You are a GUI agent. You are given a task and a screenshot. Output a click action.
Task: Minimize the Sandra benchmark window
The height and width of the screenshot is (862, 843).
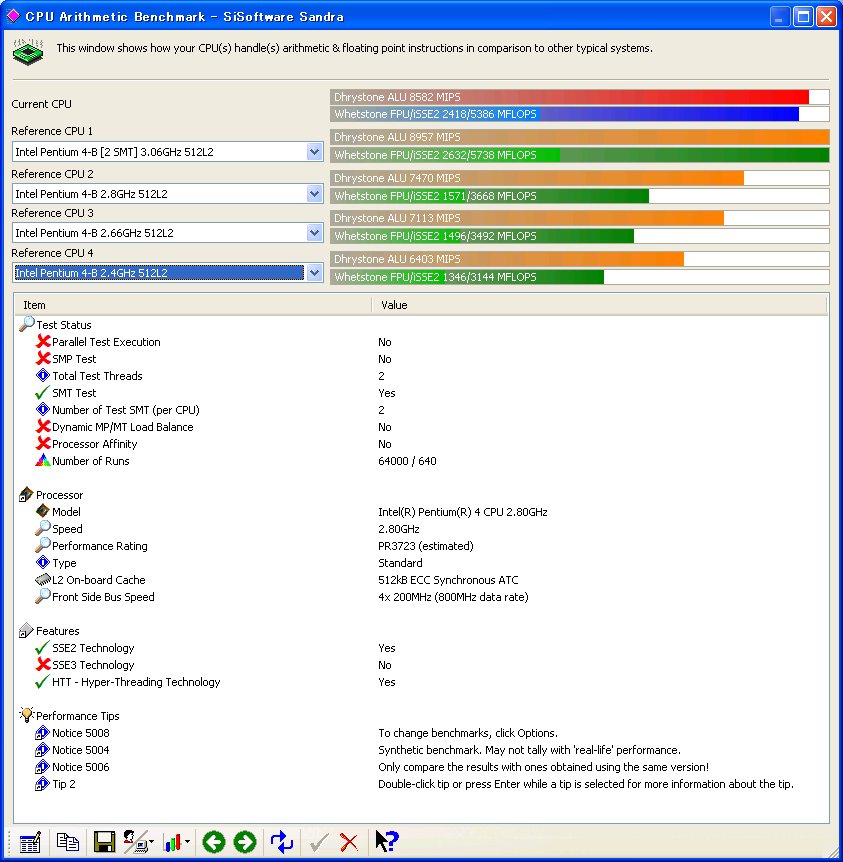(x=779, y=16)
